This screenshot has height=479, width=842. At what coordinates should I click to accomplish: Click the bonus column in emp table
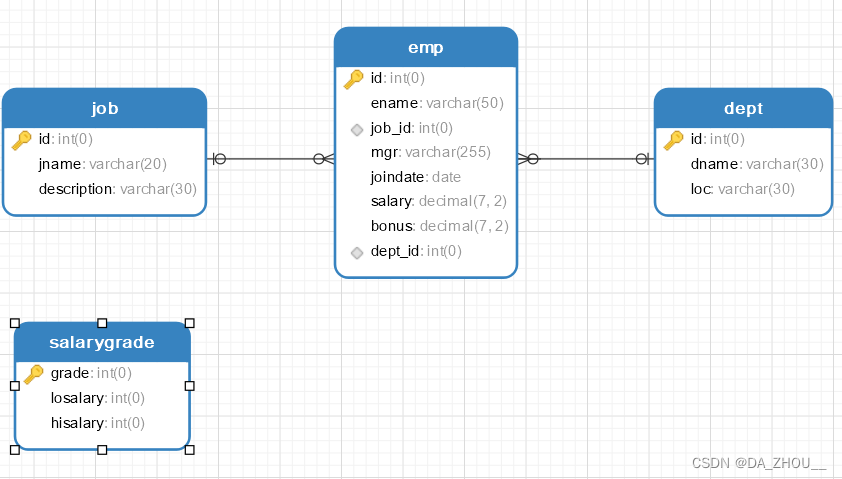point(438,226)
